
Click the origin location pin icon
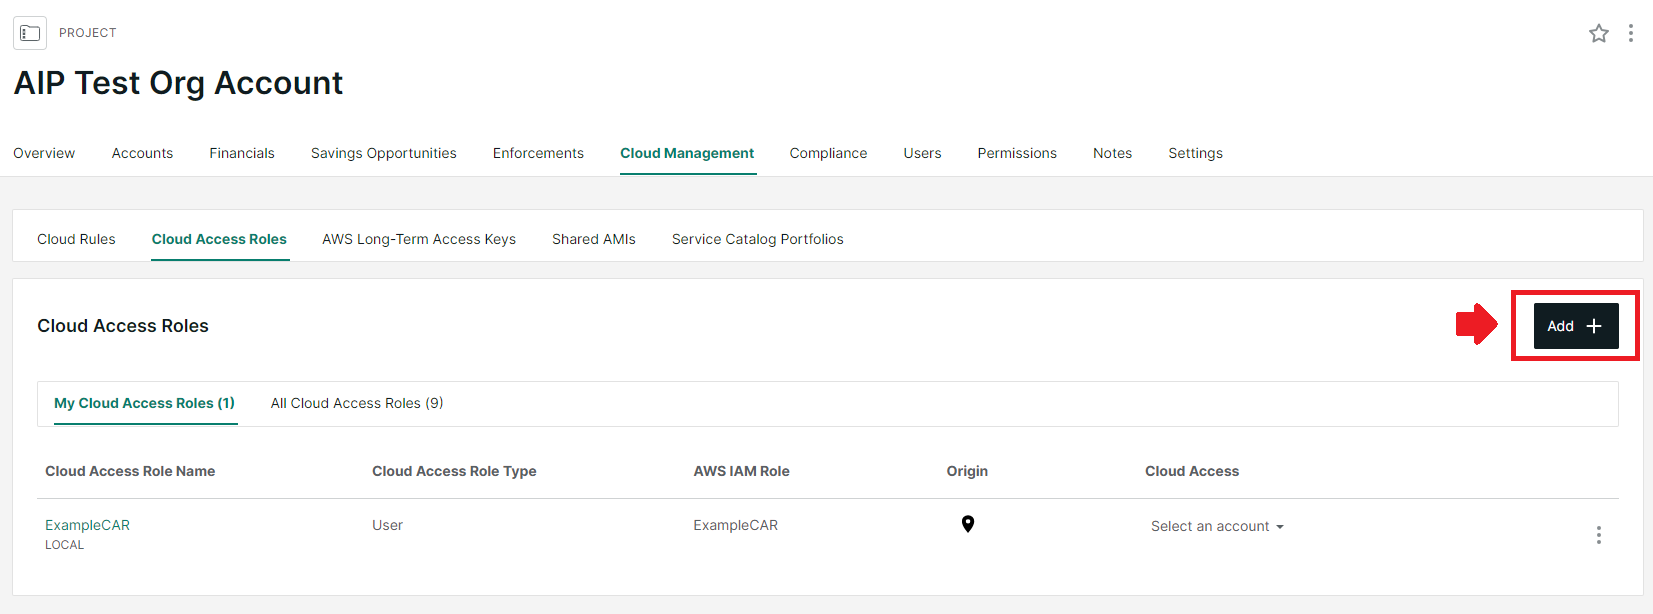click(967, 524)
